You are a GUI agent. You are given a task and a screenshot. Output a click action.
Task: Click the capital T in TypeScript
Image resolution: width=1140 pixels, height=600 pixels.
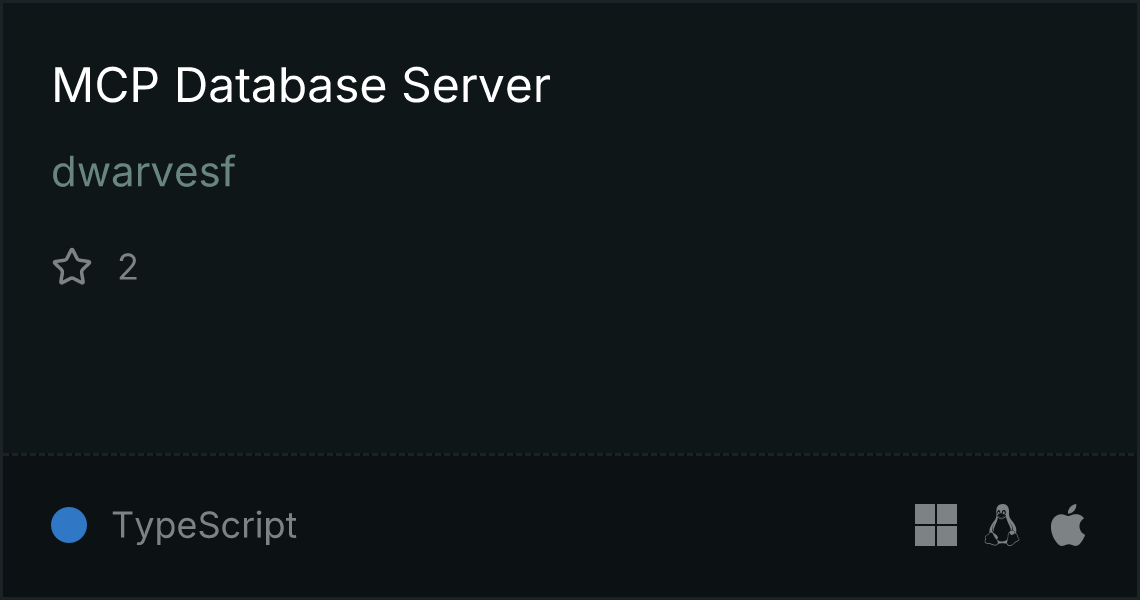[x=125, y=524]
